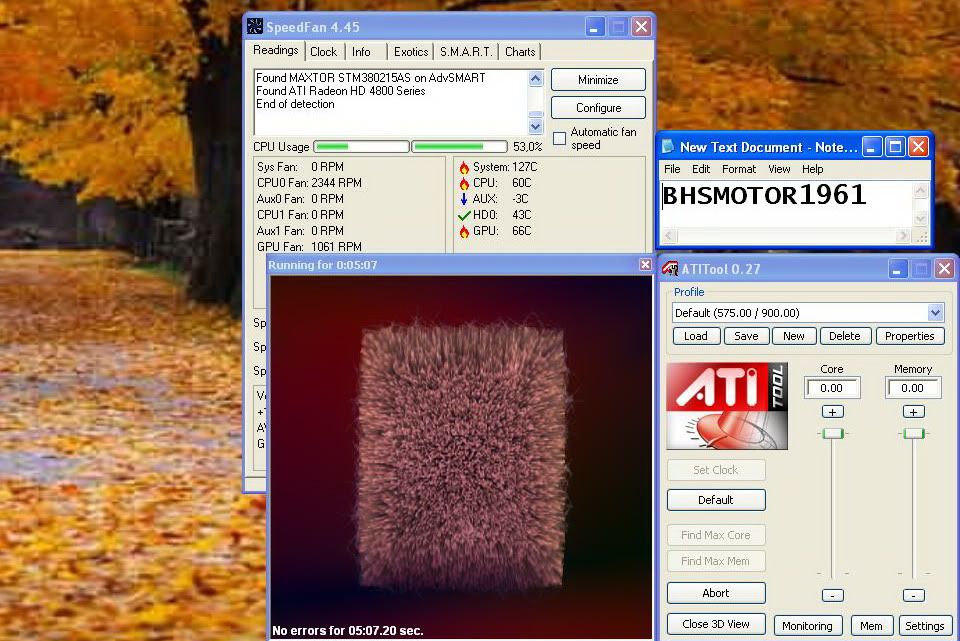
Task: Click the SpeedFan log scrollbar down arrow
Action: click(x=535, y=126)
